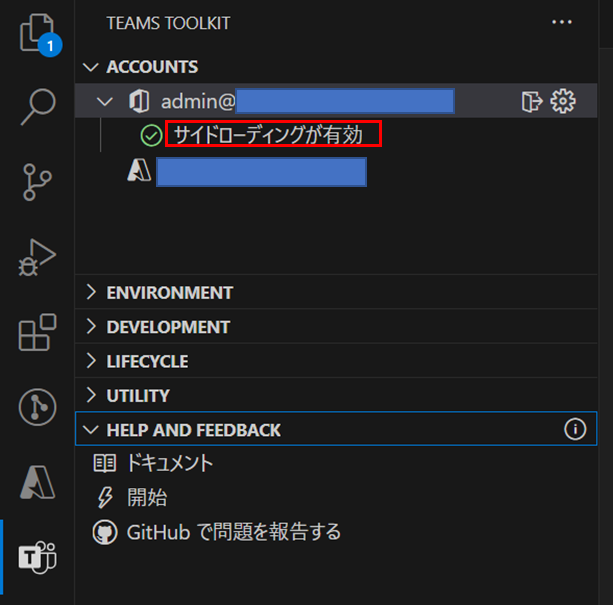613x605 pixels.
Task: Click the lightning bolt 開始 icon
Action: pos(105,498)
